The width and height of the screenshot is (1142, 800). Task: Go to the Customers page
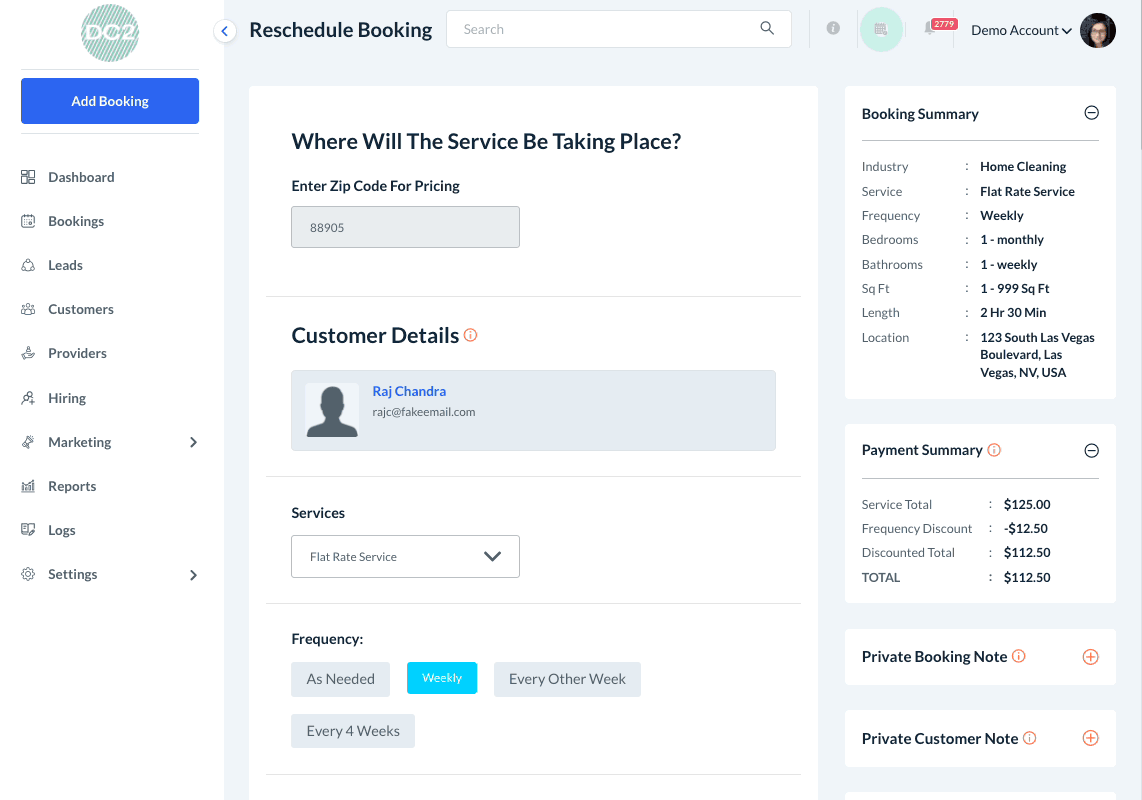click(x=81, y=309)
